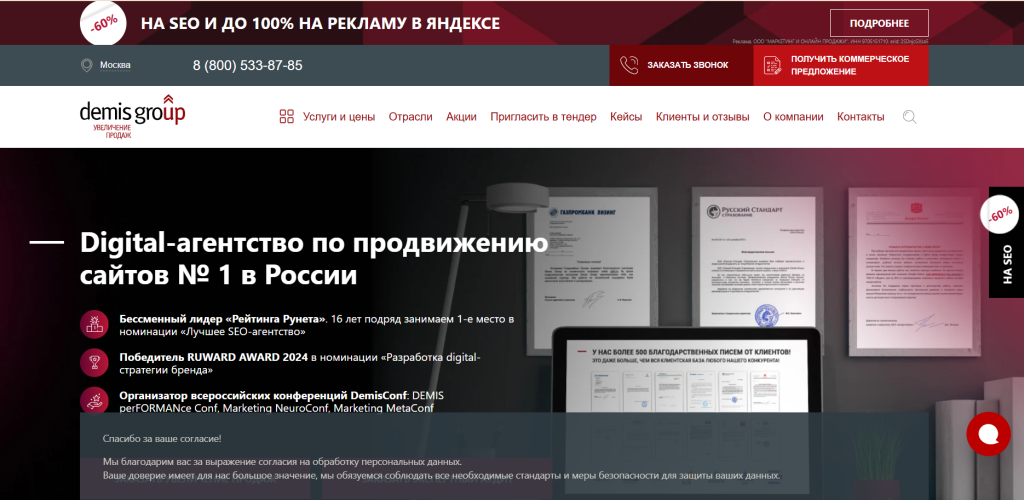Click vertical НА SEO side tab

tap(1006, 242)
